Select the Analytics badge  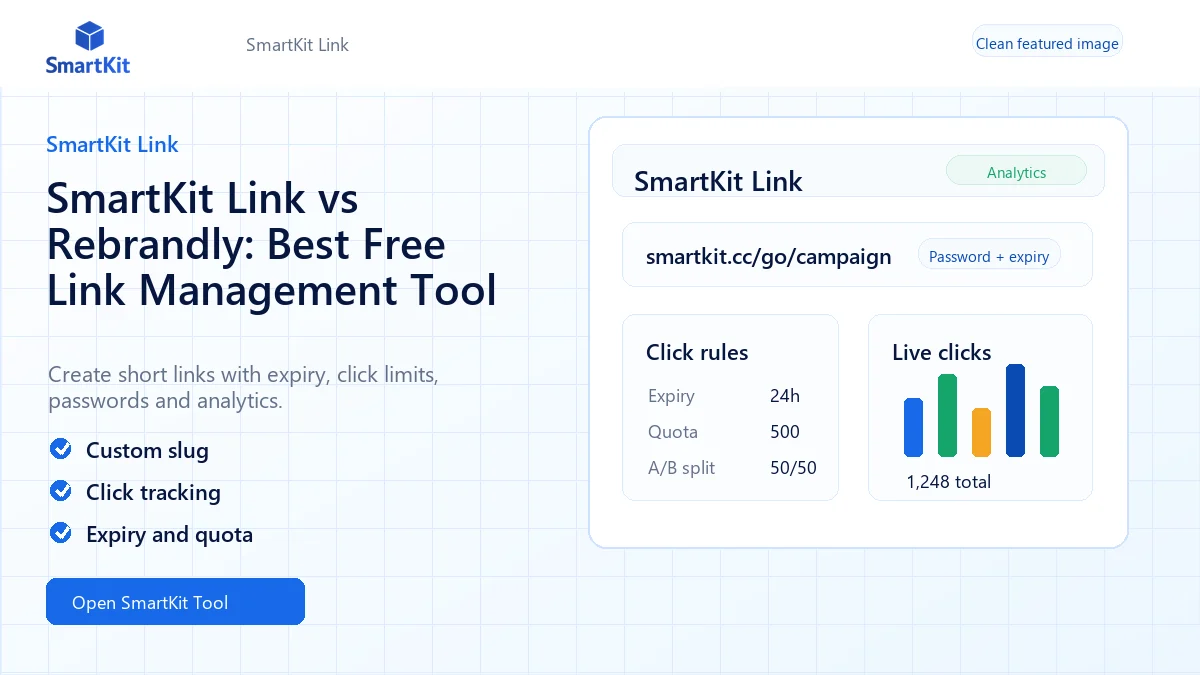point(1016,172)
